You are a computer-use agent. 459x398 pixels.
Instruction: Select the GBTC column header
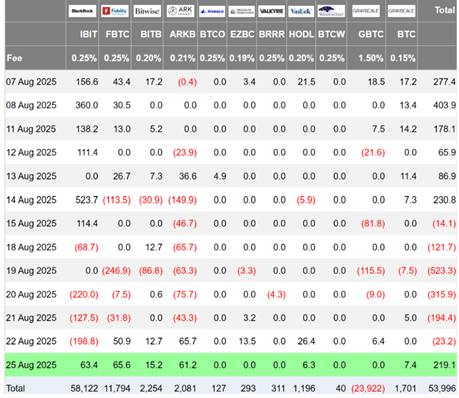coord(371,34)
